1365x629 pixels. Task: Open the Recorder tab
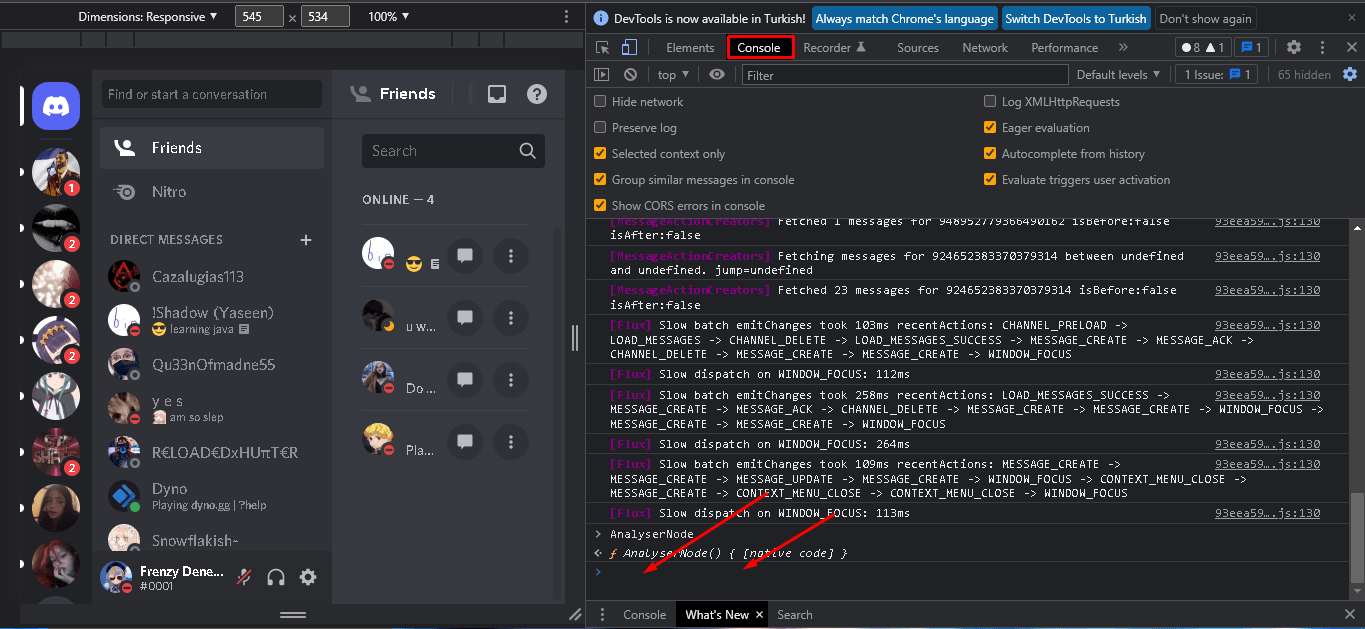[835, 48]
